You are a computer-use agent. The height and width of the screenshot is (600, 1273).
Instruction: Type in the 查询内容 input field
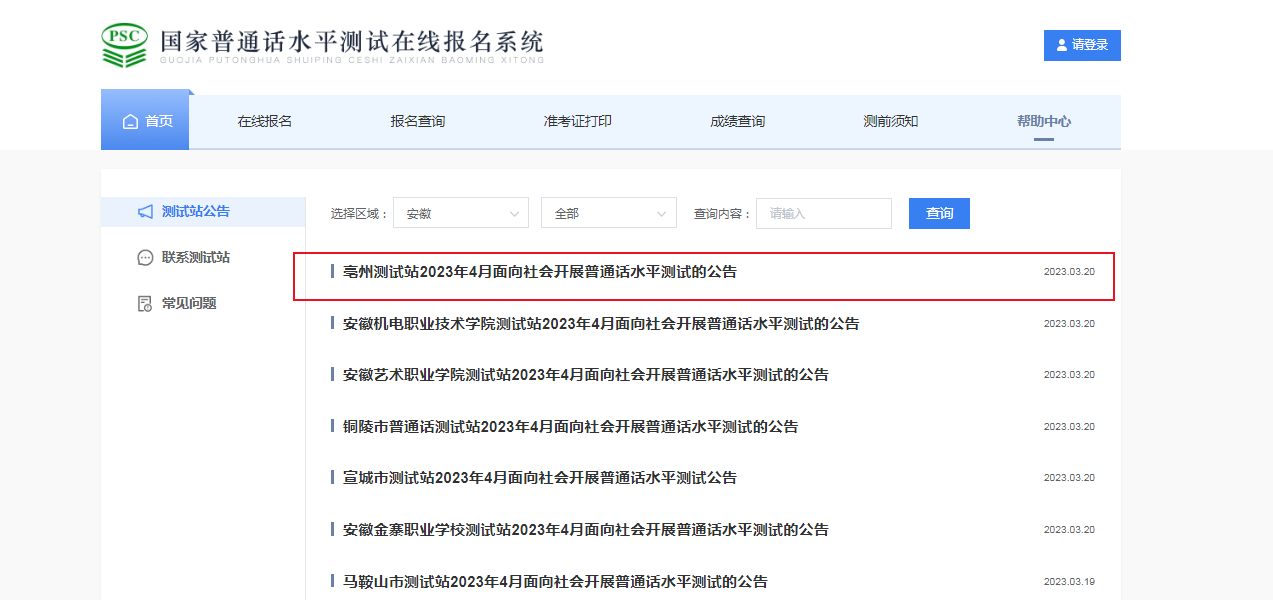(x=823, y=214)
